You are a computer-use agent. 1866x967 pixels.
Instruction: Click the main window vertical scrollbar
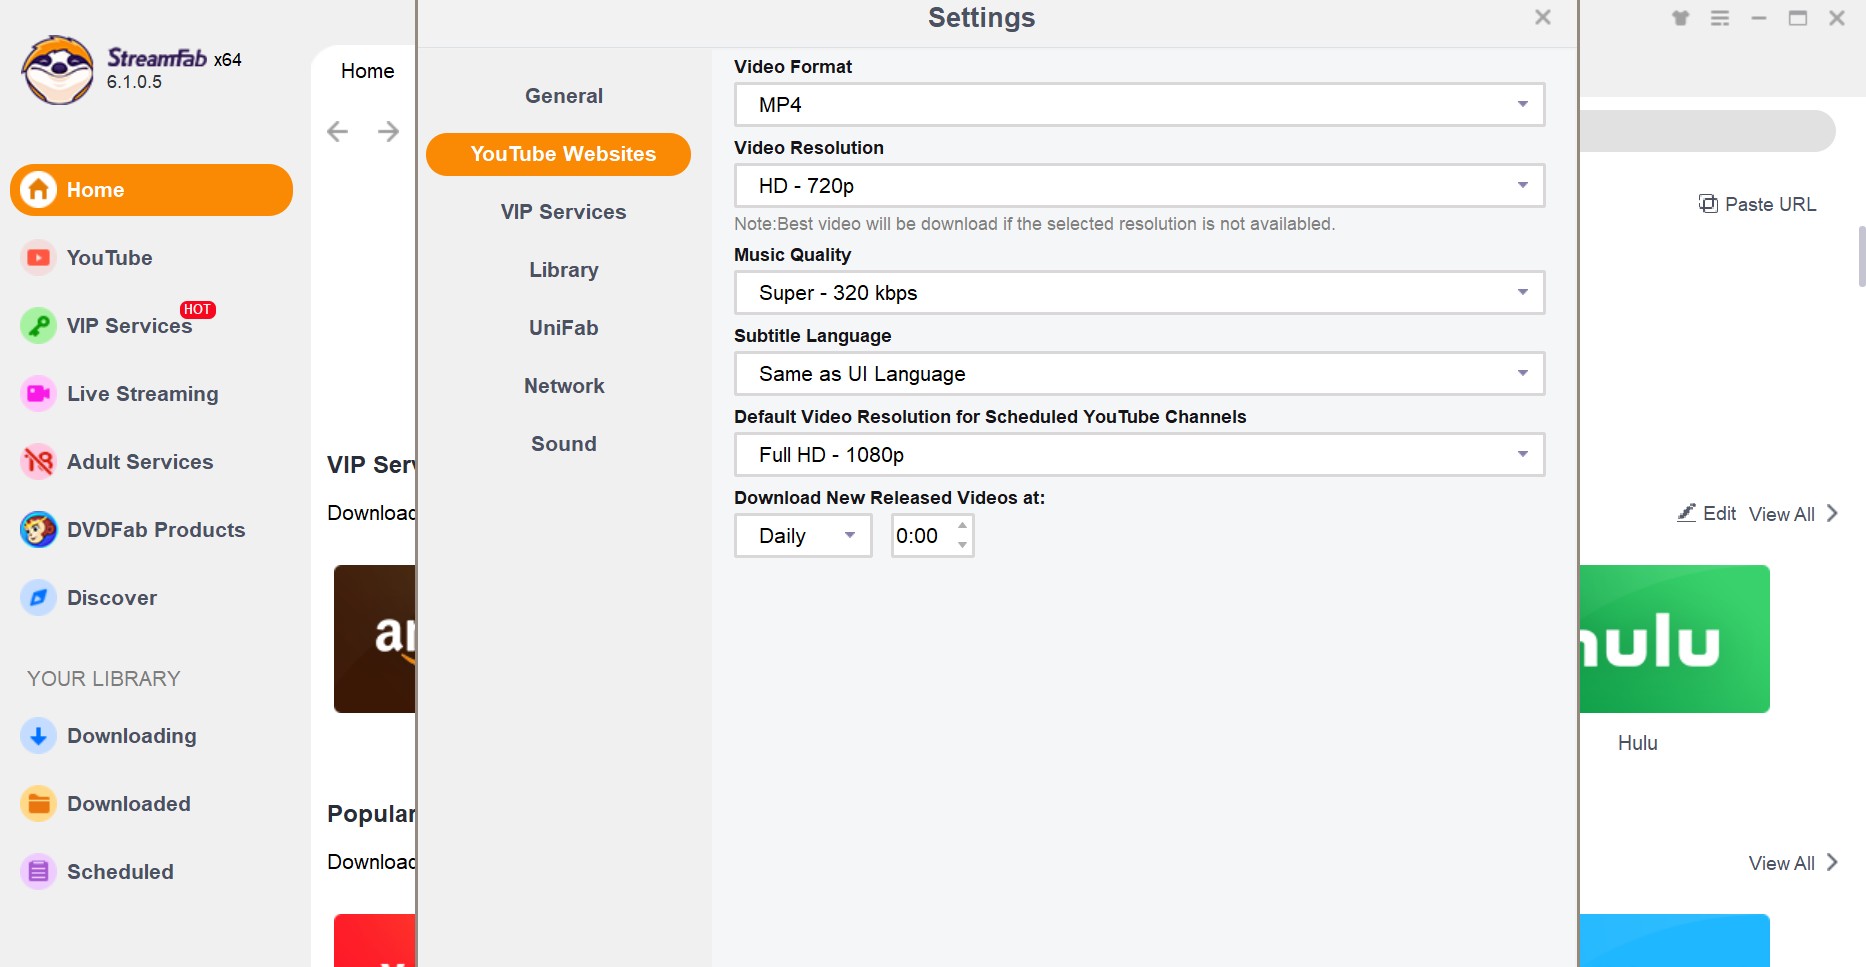[1861, 256]
